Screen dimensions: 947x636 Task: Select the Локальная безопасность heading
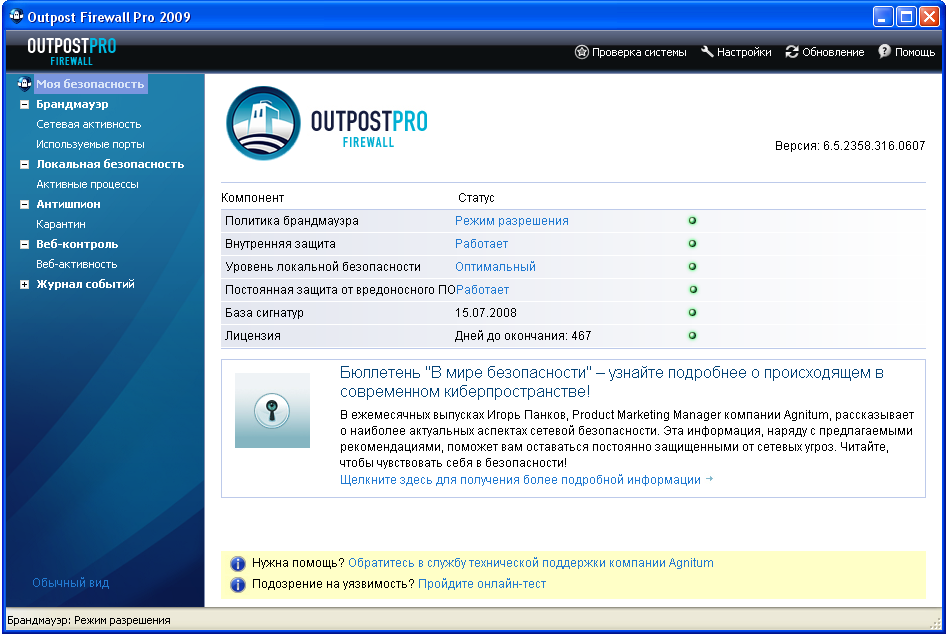pos(110,164)
